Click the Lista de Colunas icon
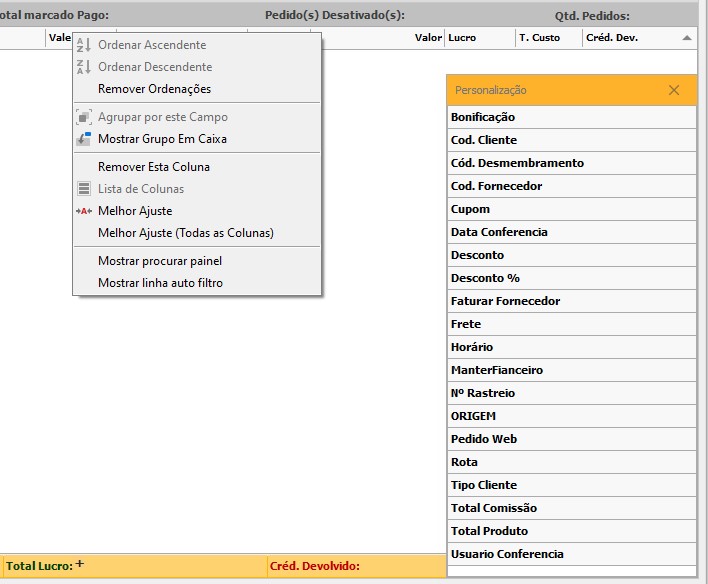708x584 pixels. pos(84,189)
